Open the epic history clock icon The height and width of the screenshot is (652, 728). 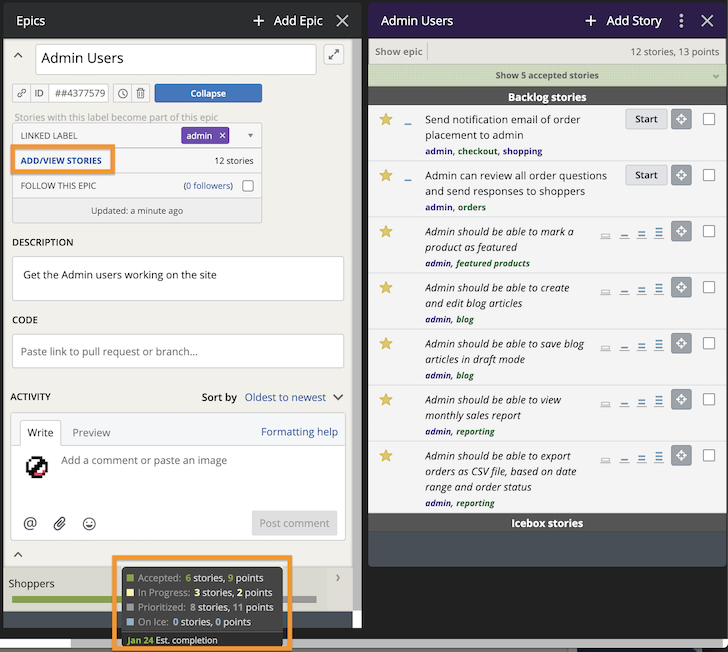point(122,93)
